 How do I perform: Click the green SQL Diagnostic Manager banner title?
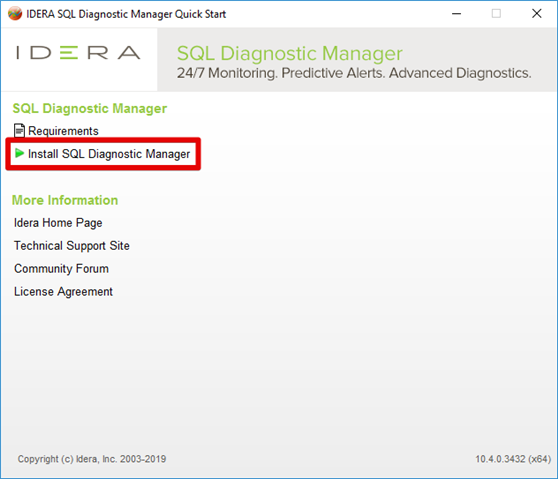290,54
